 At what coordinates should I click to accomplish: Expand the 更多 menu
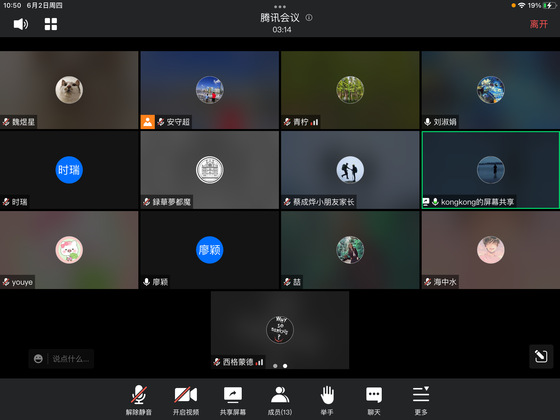point(421,400)
